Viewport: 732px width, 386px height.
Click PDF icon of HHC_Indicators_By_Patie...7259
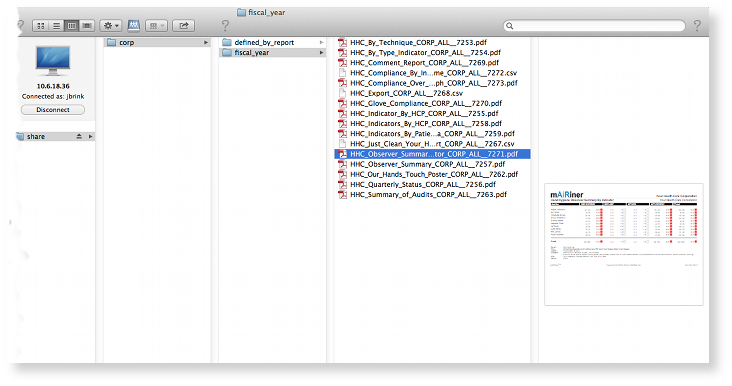tap(343, 134)
